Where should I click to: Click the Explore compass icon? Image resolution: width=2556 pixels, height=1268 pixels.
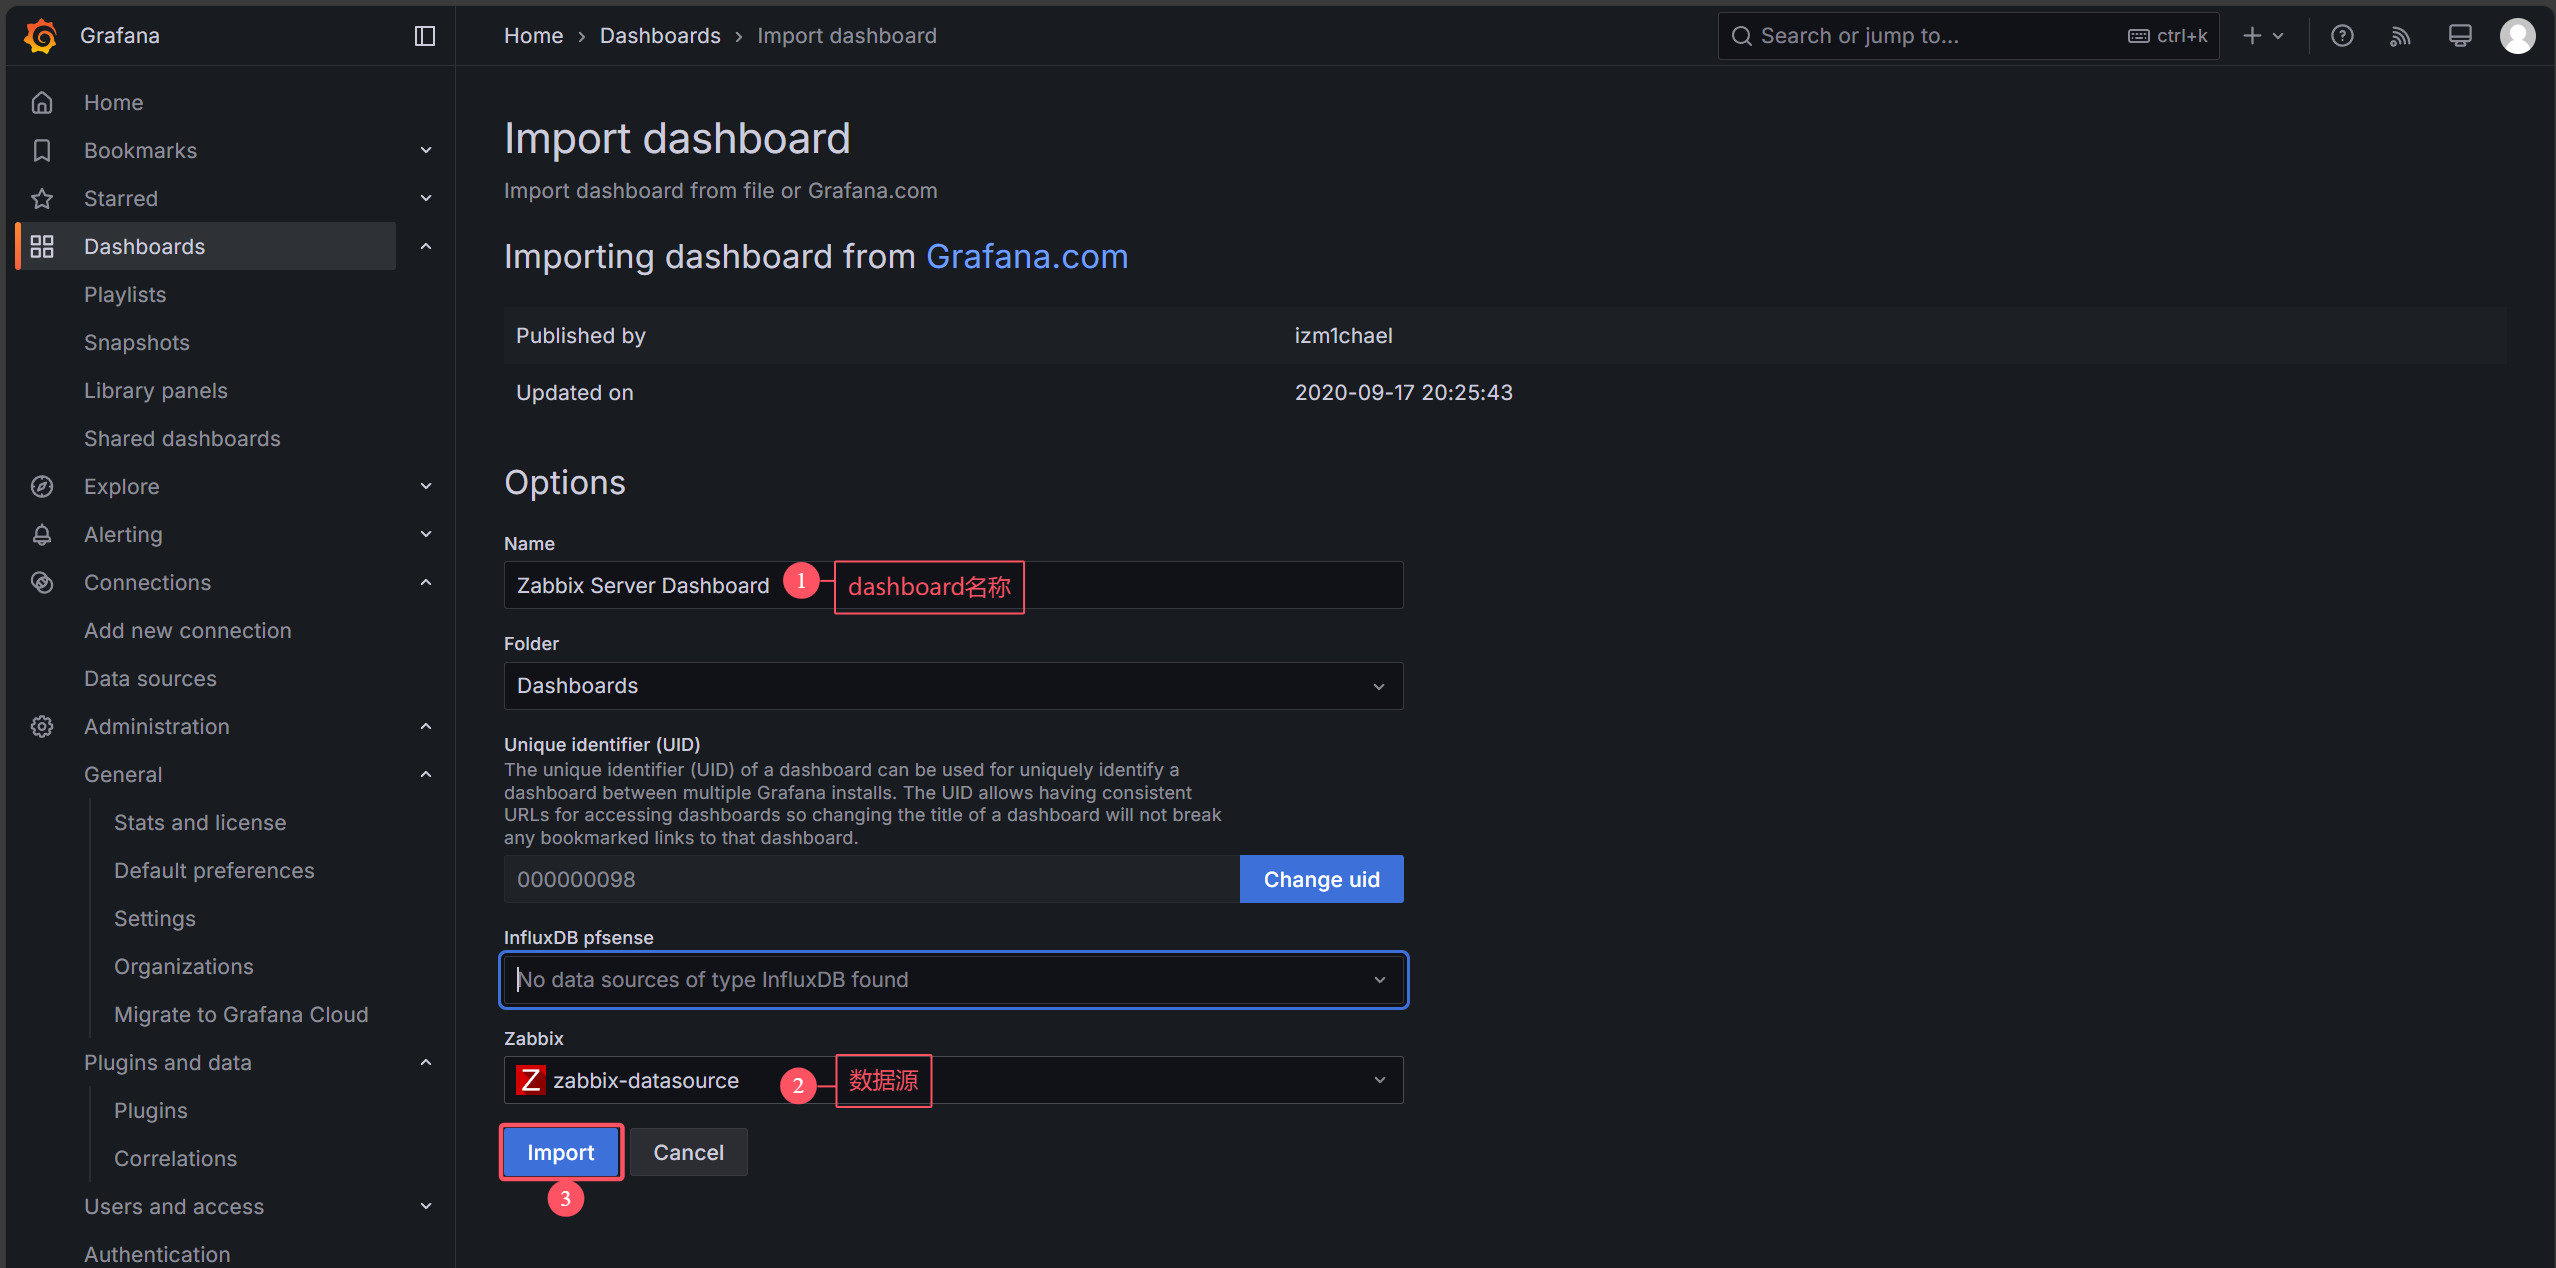point(42,486)
